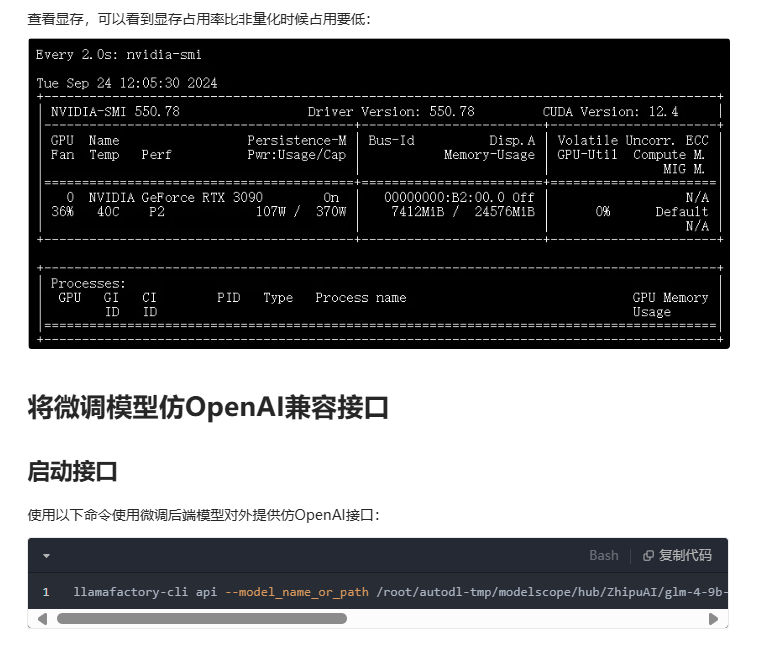Click the 复制代码 button text

685,556
